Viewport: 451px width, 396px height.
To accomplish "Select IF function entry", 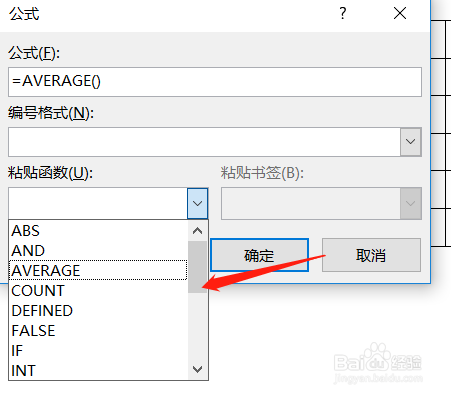I will click(98, 351).
